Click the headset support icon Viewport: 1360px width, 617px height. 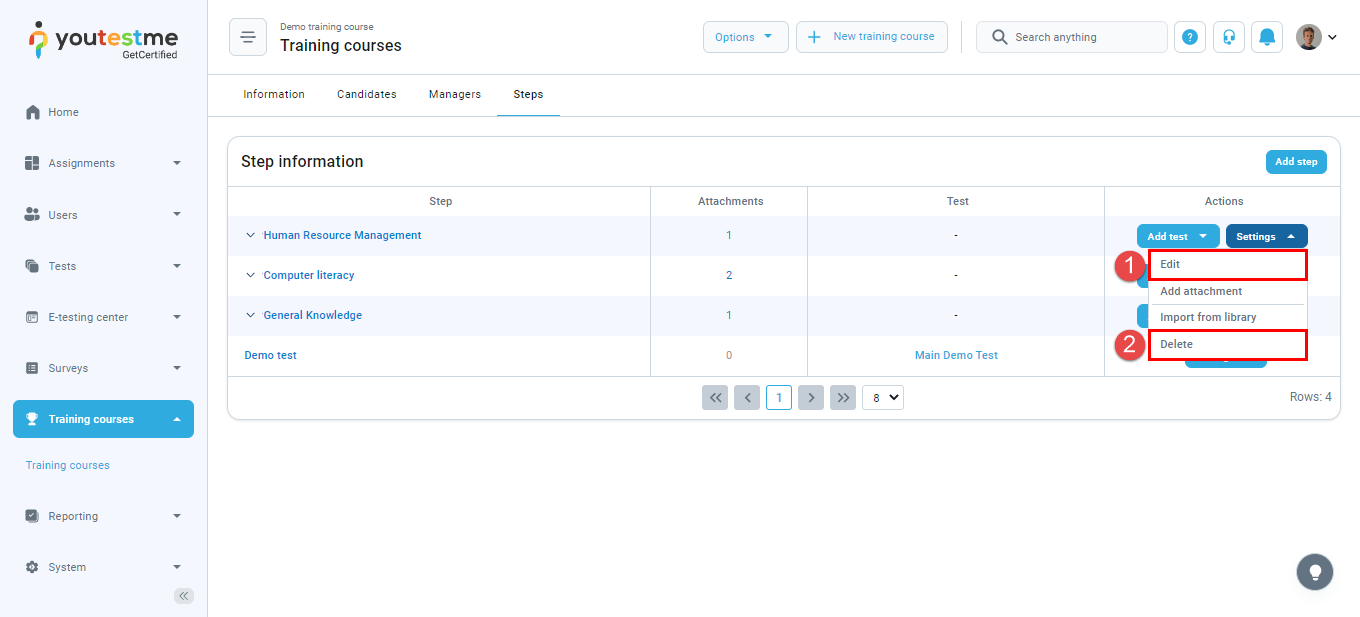click(x=1228, y=37)
